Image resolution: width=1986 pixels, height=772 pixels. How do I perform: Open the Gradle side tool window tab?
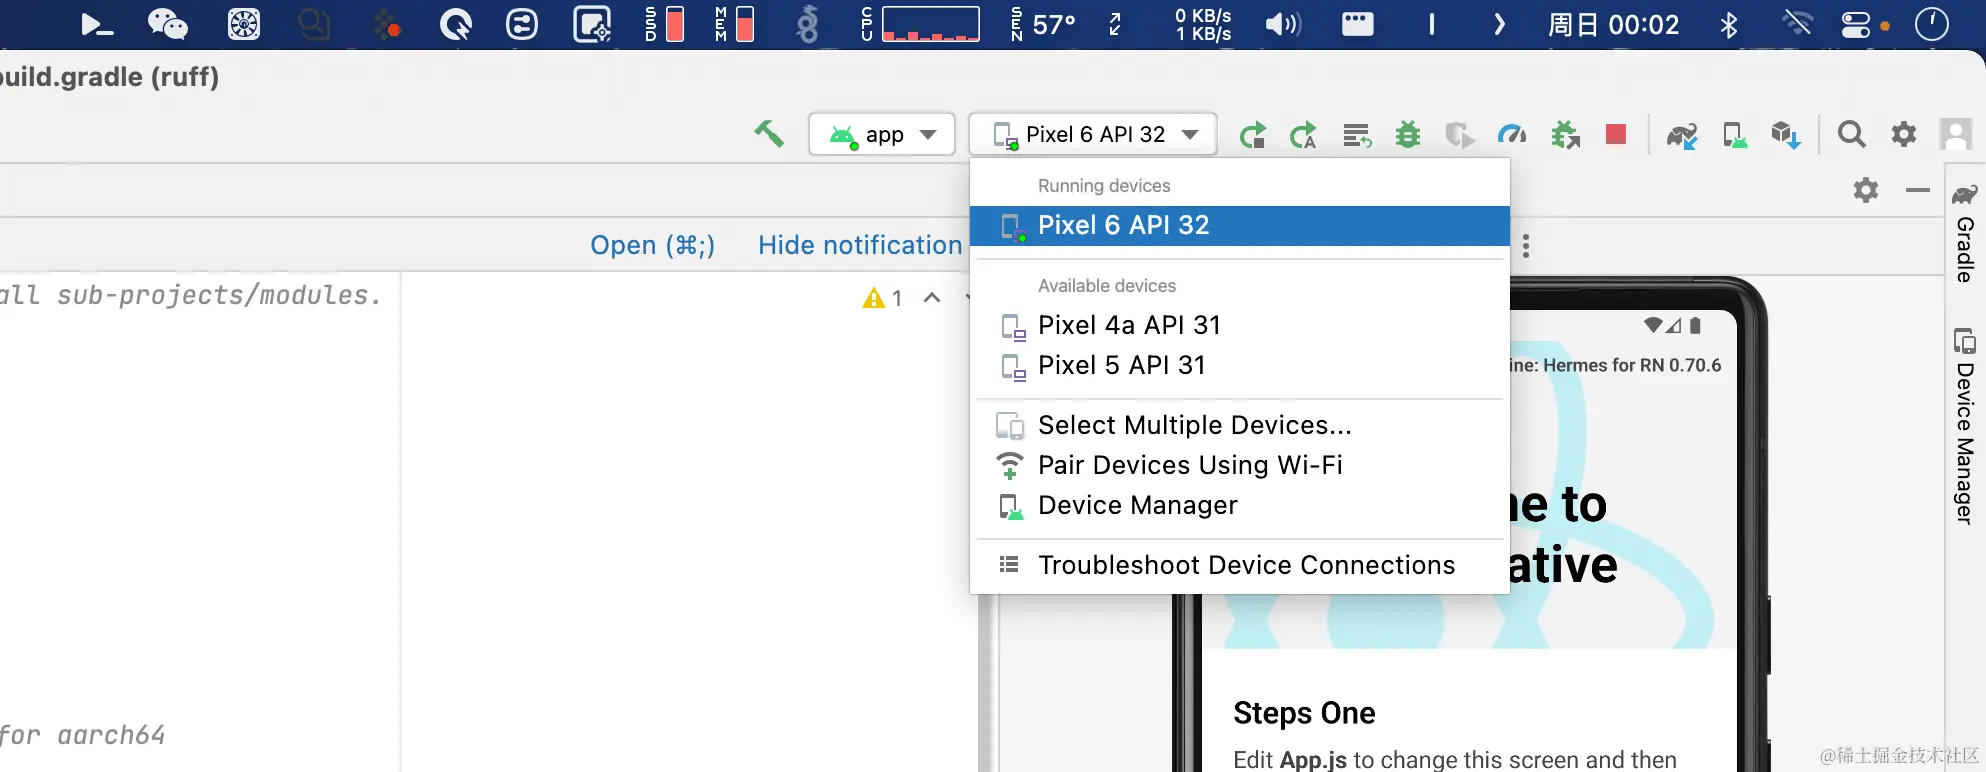(1965, 233)
